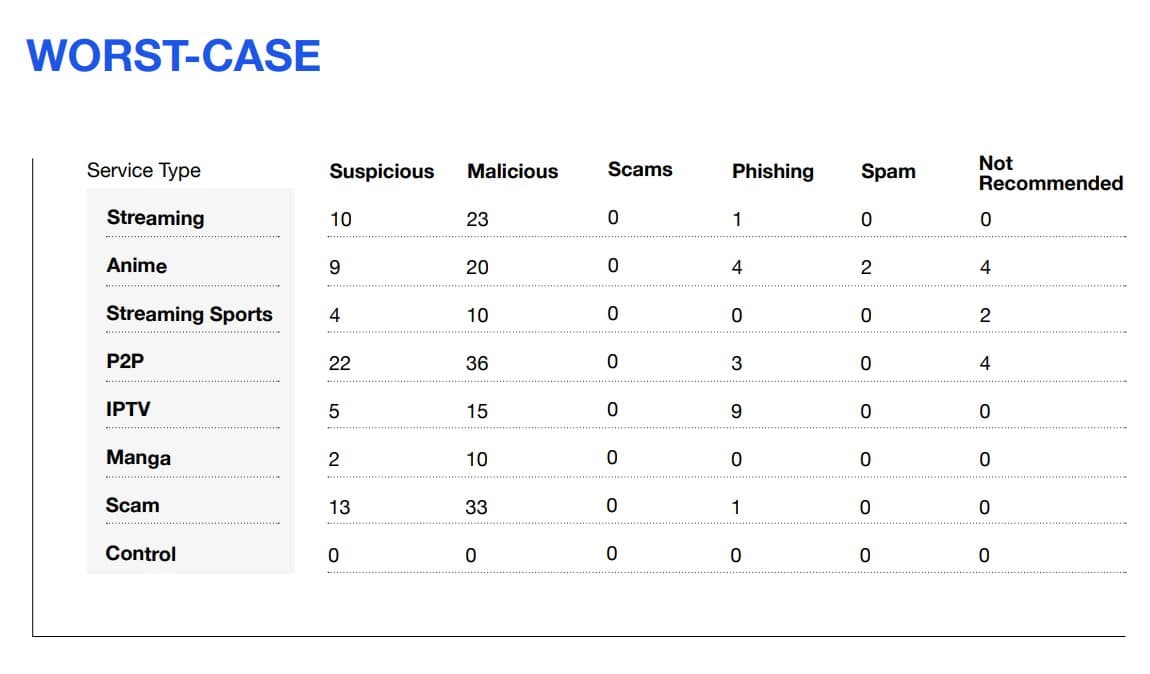Select the IPTV row label
The image size is (1150, 674).
128,409
